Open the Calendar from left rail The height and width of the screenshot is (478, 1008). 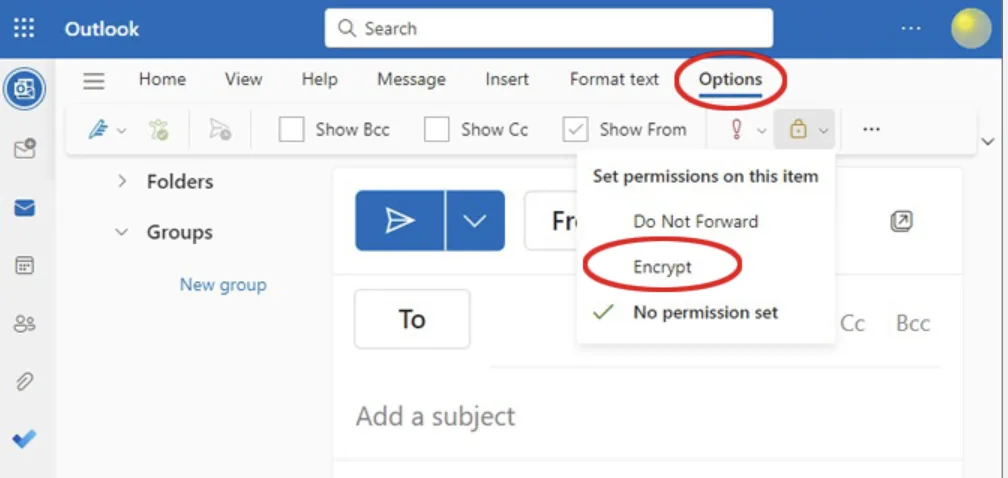(24, 266)
